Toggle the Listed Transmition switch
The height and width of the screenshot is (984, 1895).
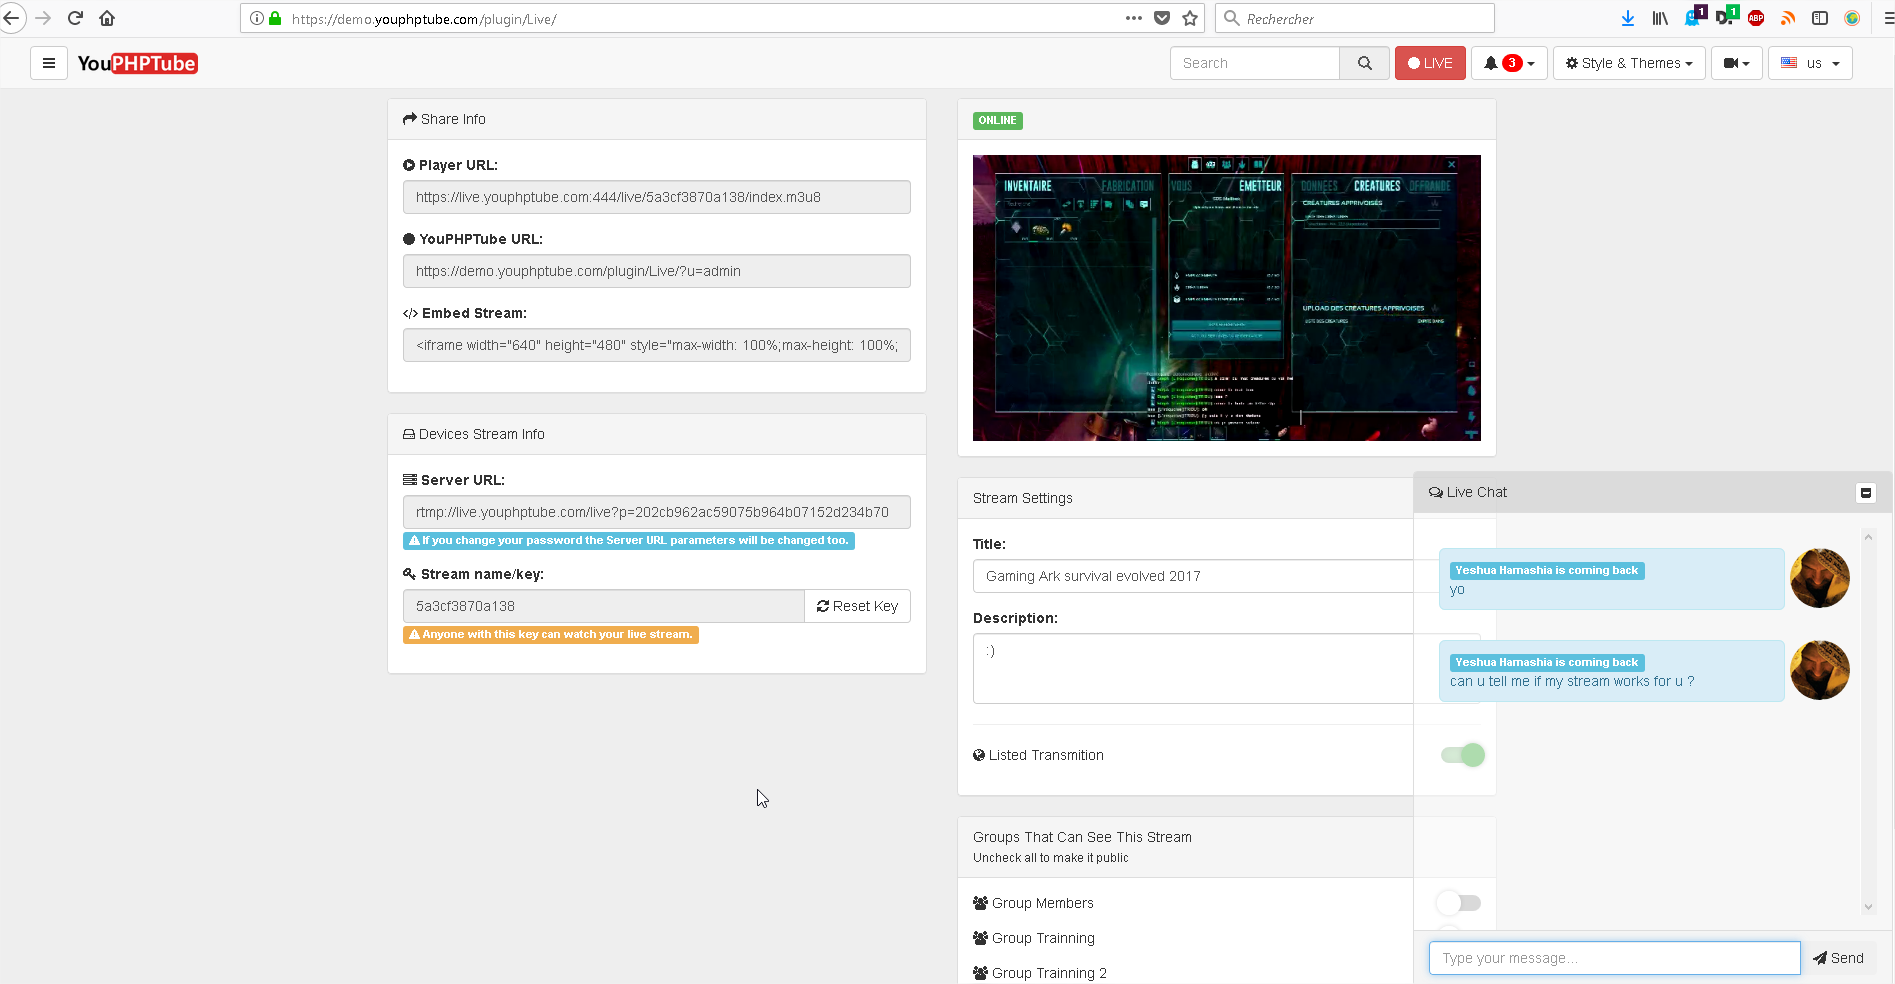pos(1463,755)
